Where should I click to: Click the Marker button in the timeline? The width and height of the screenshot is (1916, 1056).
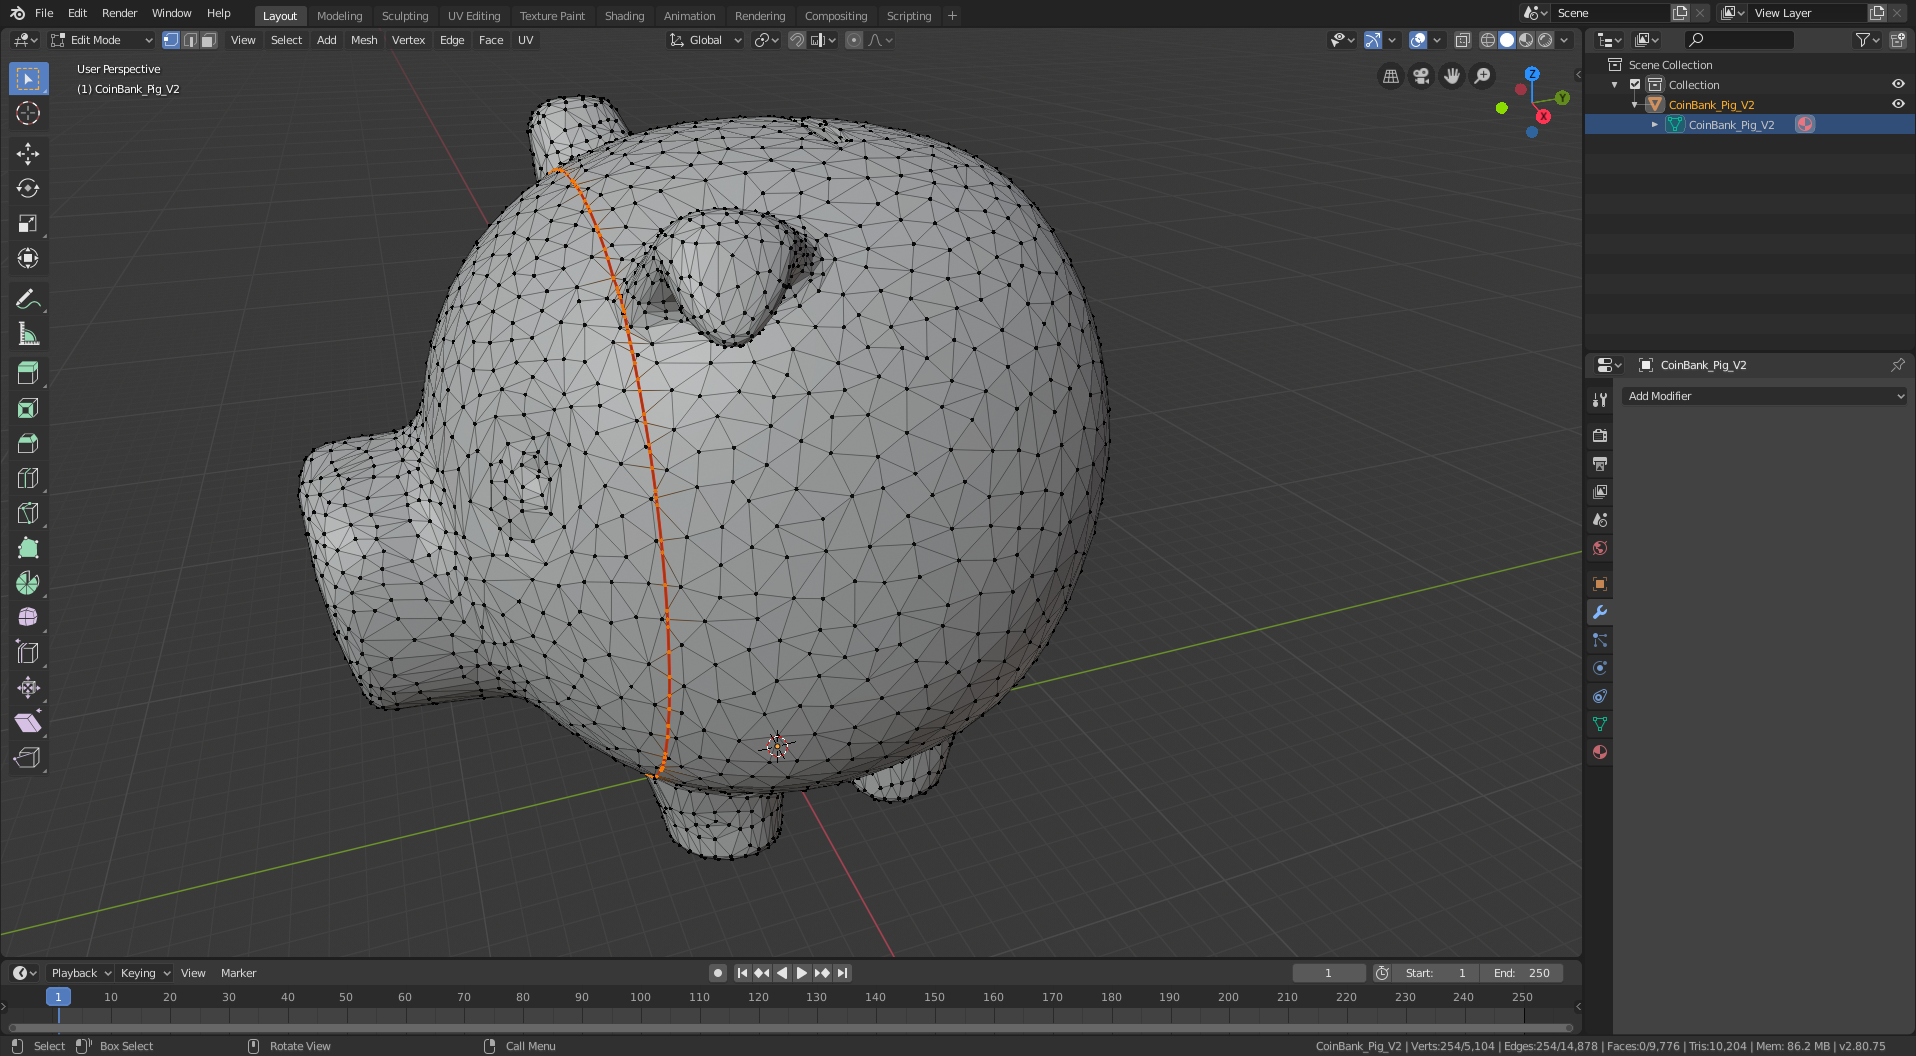tap(238, 973)
